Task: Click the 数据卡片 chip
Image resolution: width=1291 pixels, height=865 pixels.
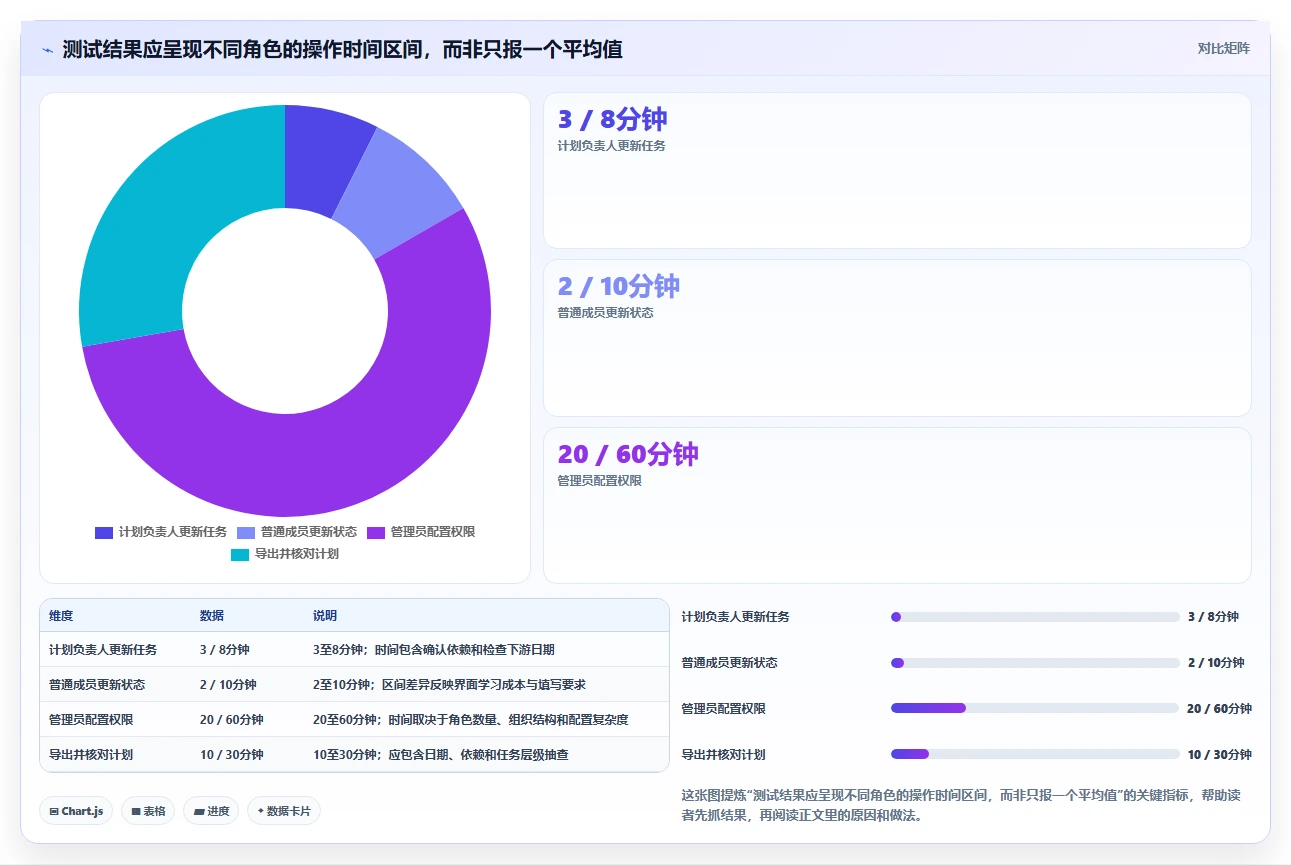Action: pyautogui.click(x=284, y=811)
